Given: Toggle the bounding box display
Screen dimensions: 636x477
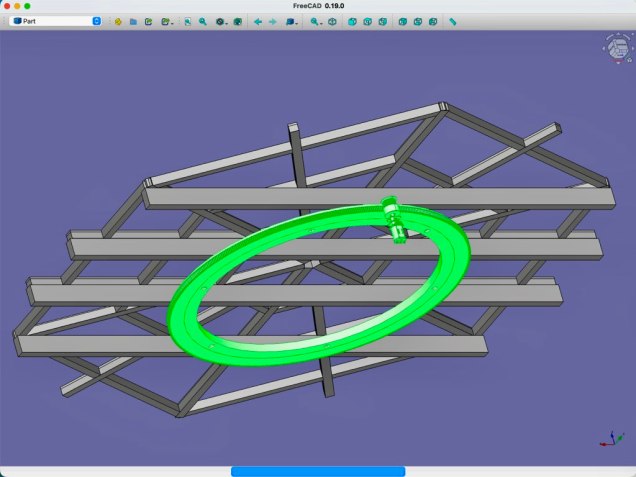Looking at the screenshot, I should click(x=237, y=21).
